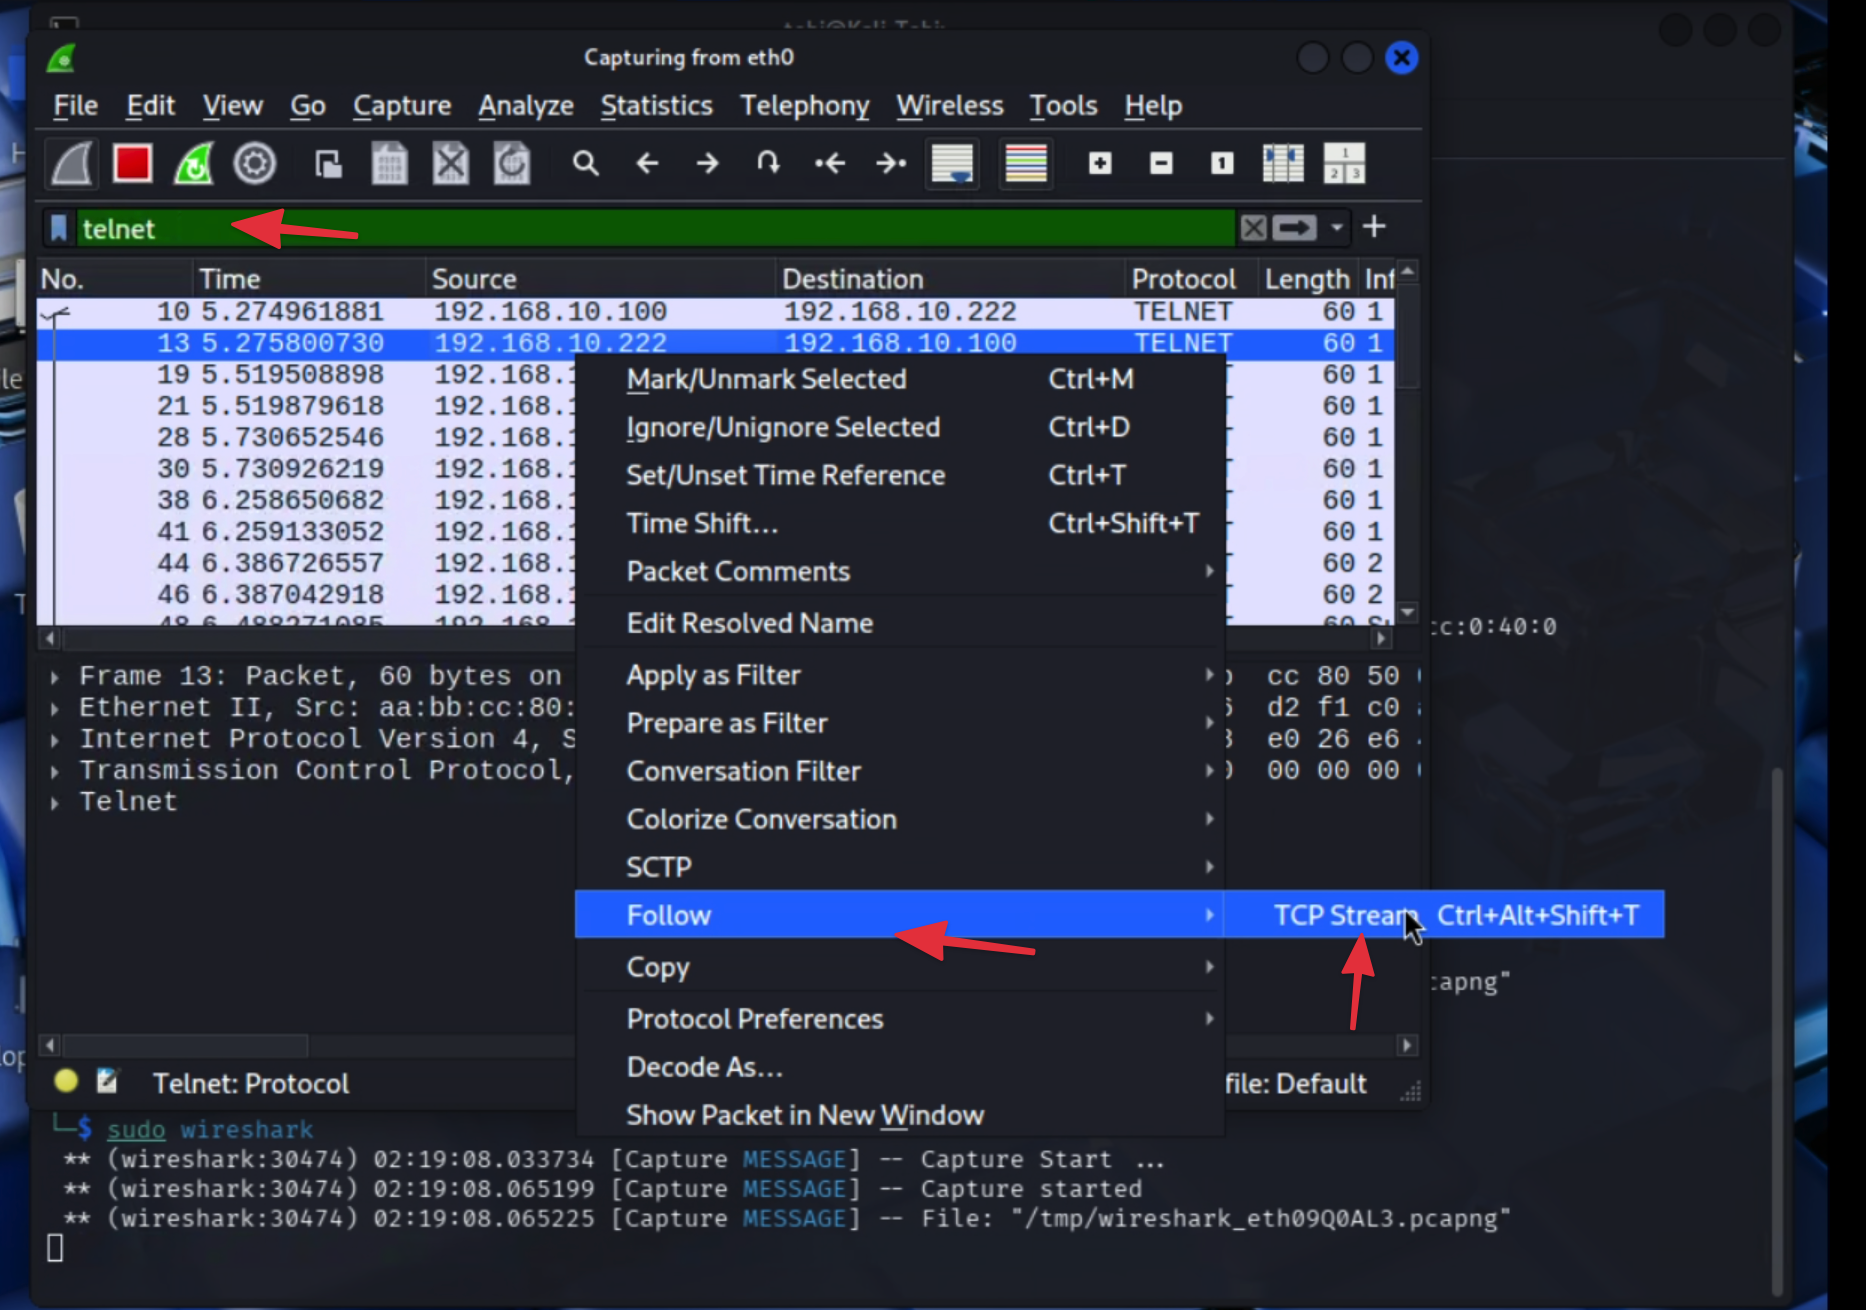1866x1310 pixels.
Task: Click the display filter bookmark icon
Action: pyautogui.click(x=59, y=228)
